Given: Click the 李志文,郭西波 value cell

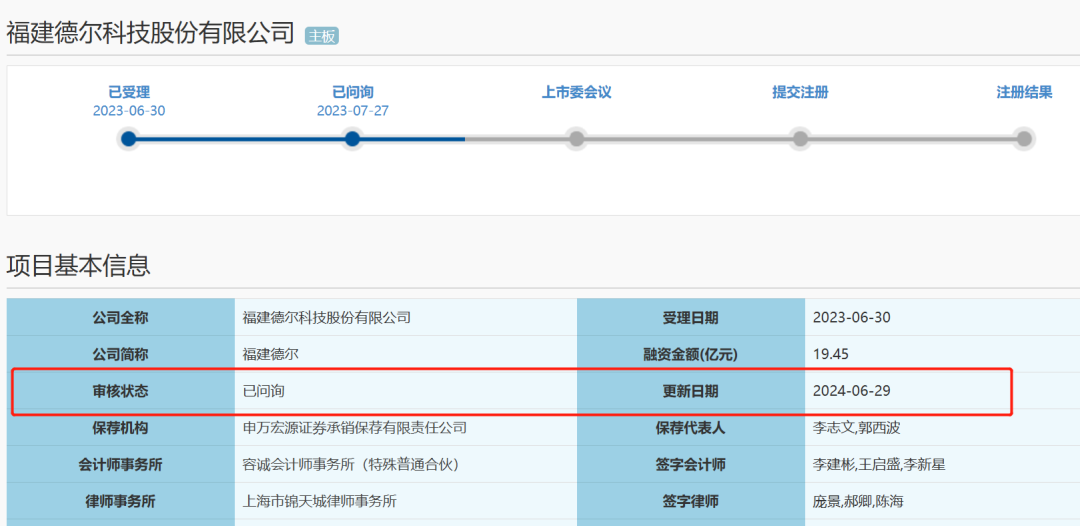Looking at the screenshot, I should (x=942, y=428).
